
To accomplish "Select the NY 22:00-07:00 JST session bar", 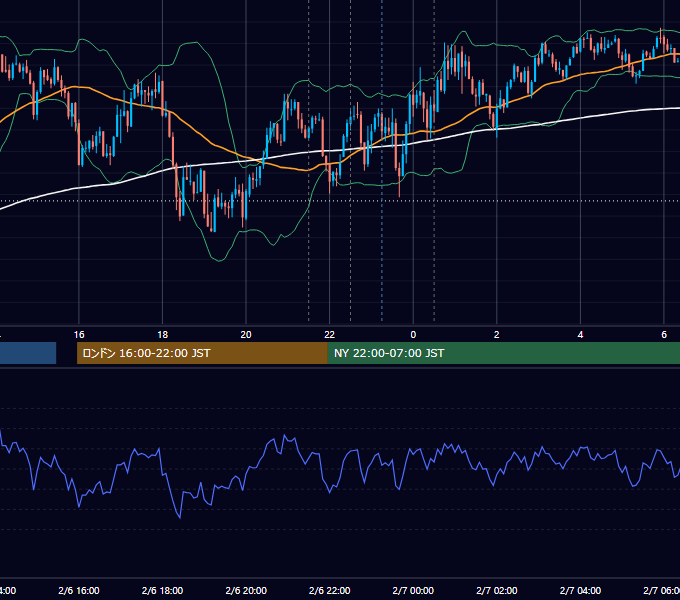I will coord(503,353).
